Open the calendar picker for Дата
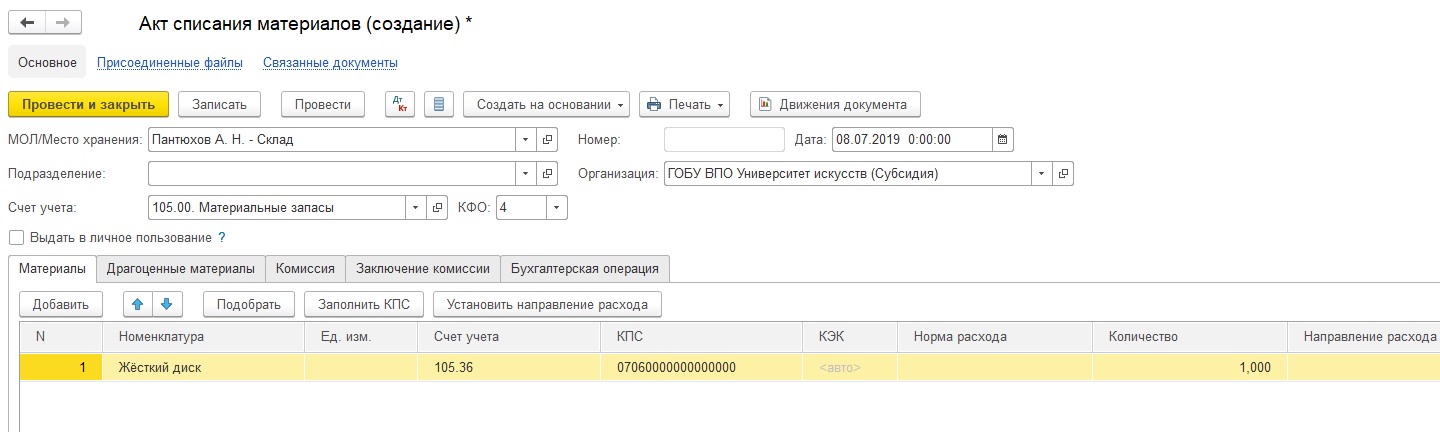This screenshot has height=432, width=1440. pos(1003,139)
